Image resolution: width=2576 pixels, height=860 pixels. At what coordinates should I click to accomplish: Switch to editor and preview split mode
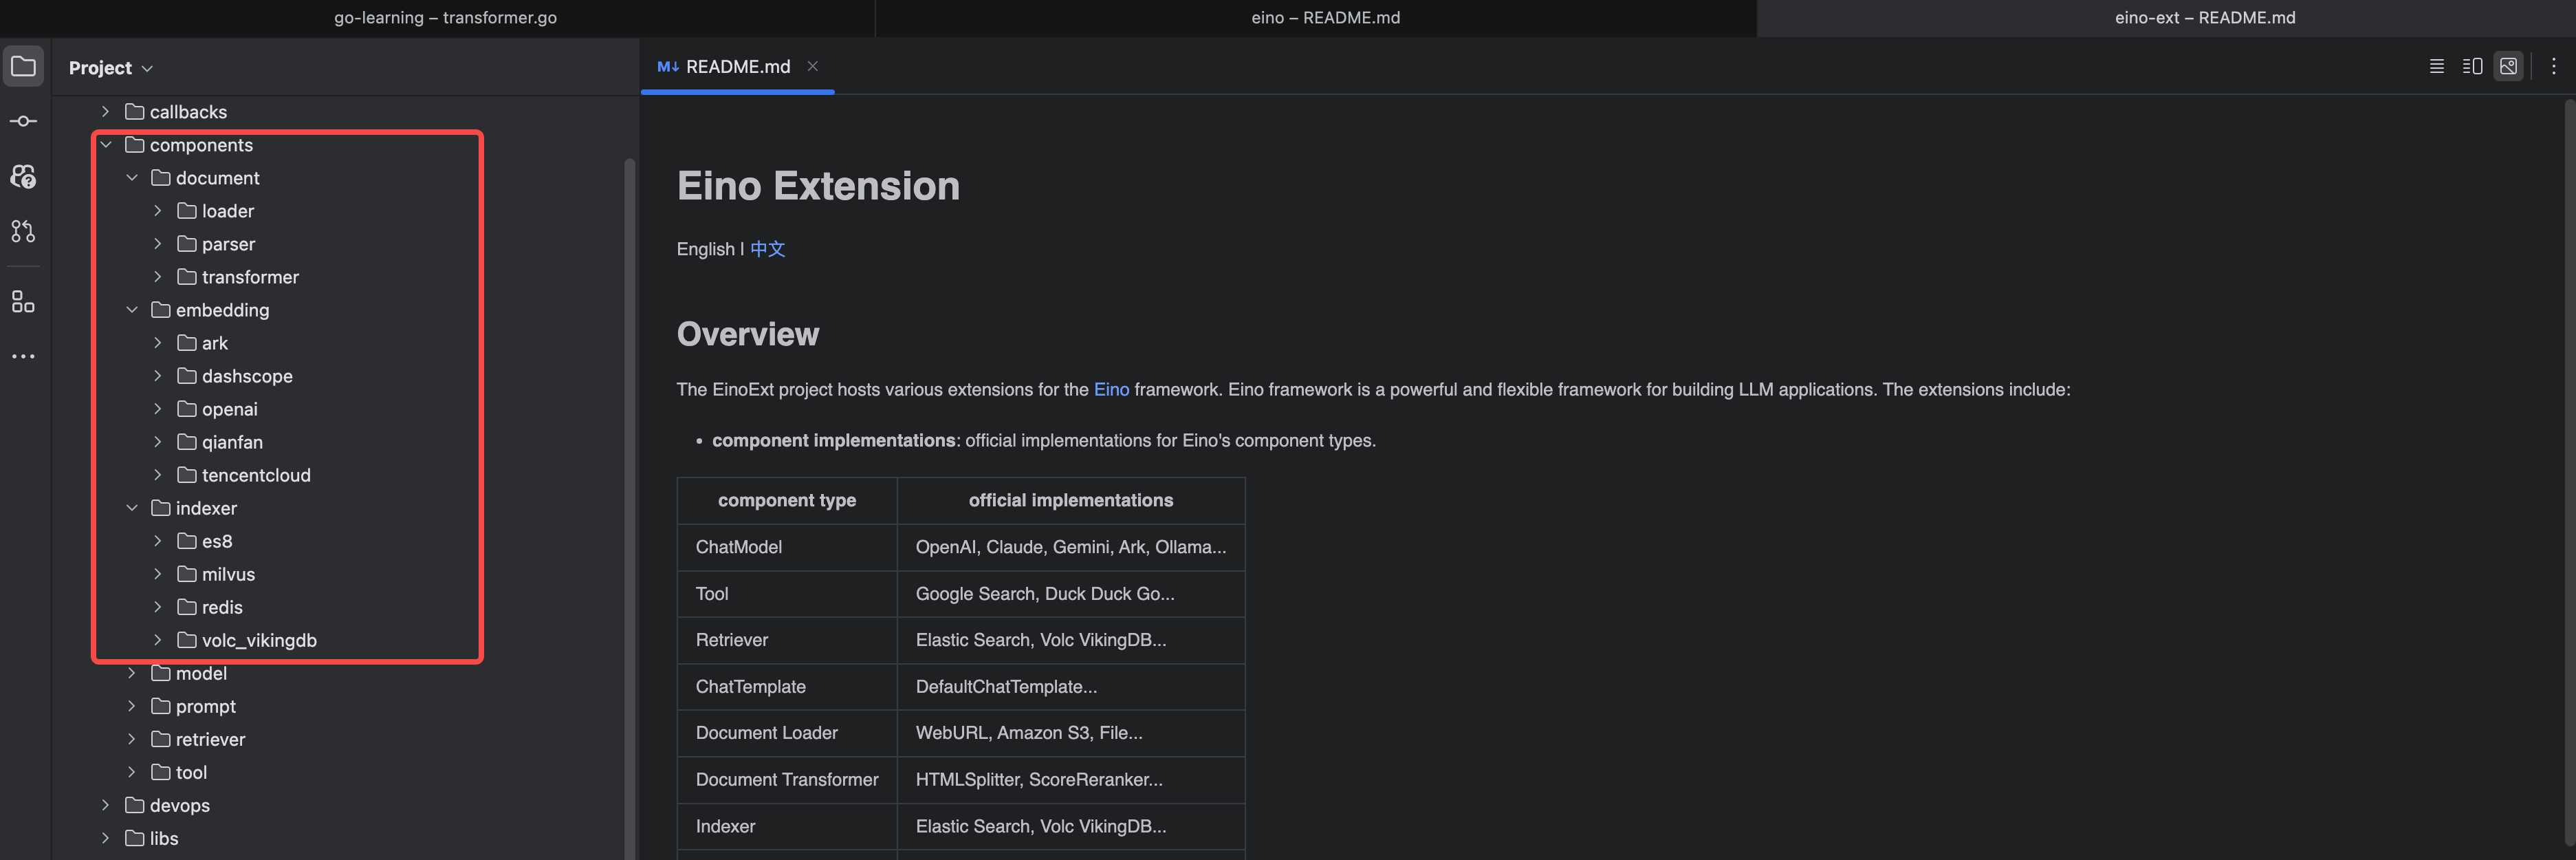point(2472,67)
